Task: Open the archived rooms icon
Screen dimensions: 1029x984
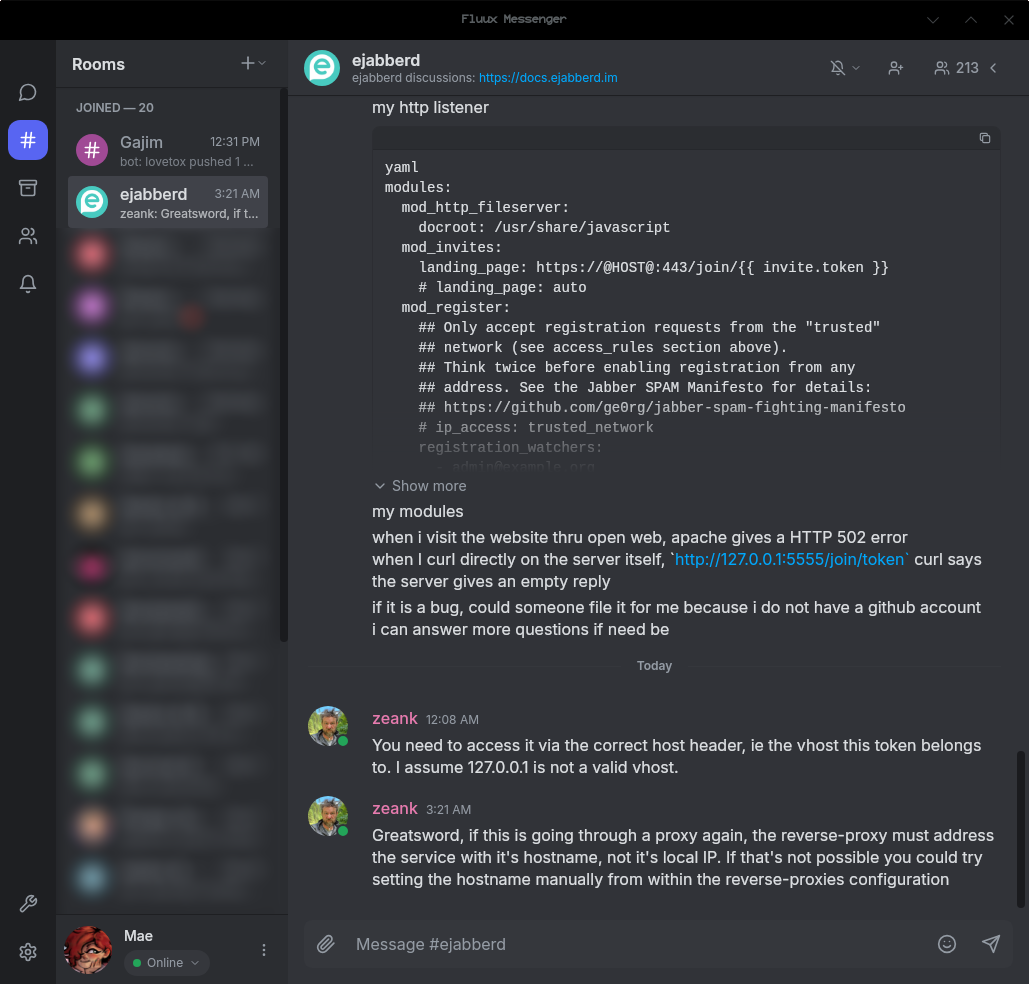Action: (x=27, y=188)
